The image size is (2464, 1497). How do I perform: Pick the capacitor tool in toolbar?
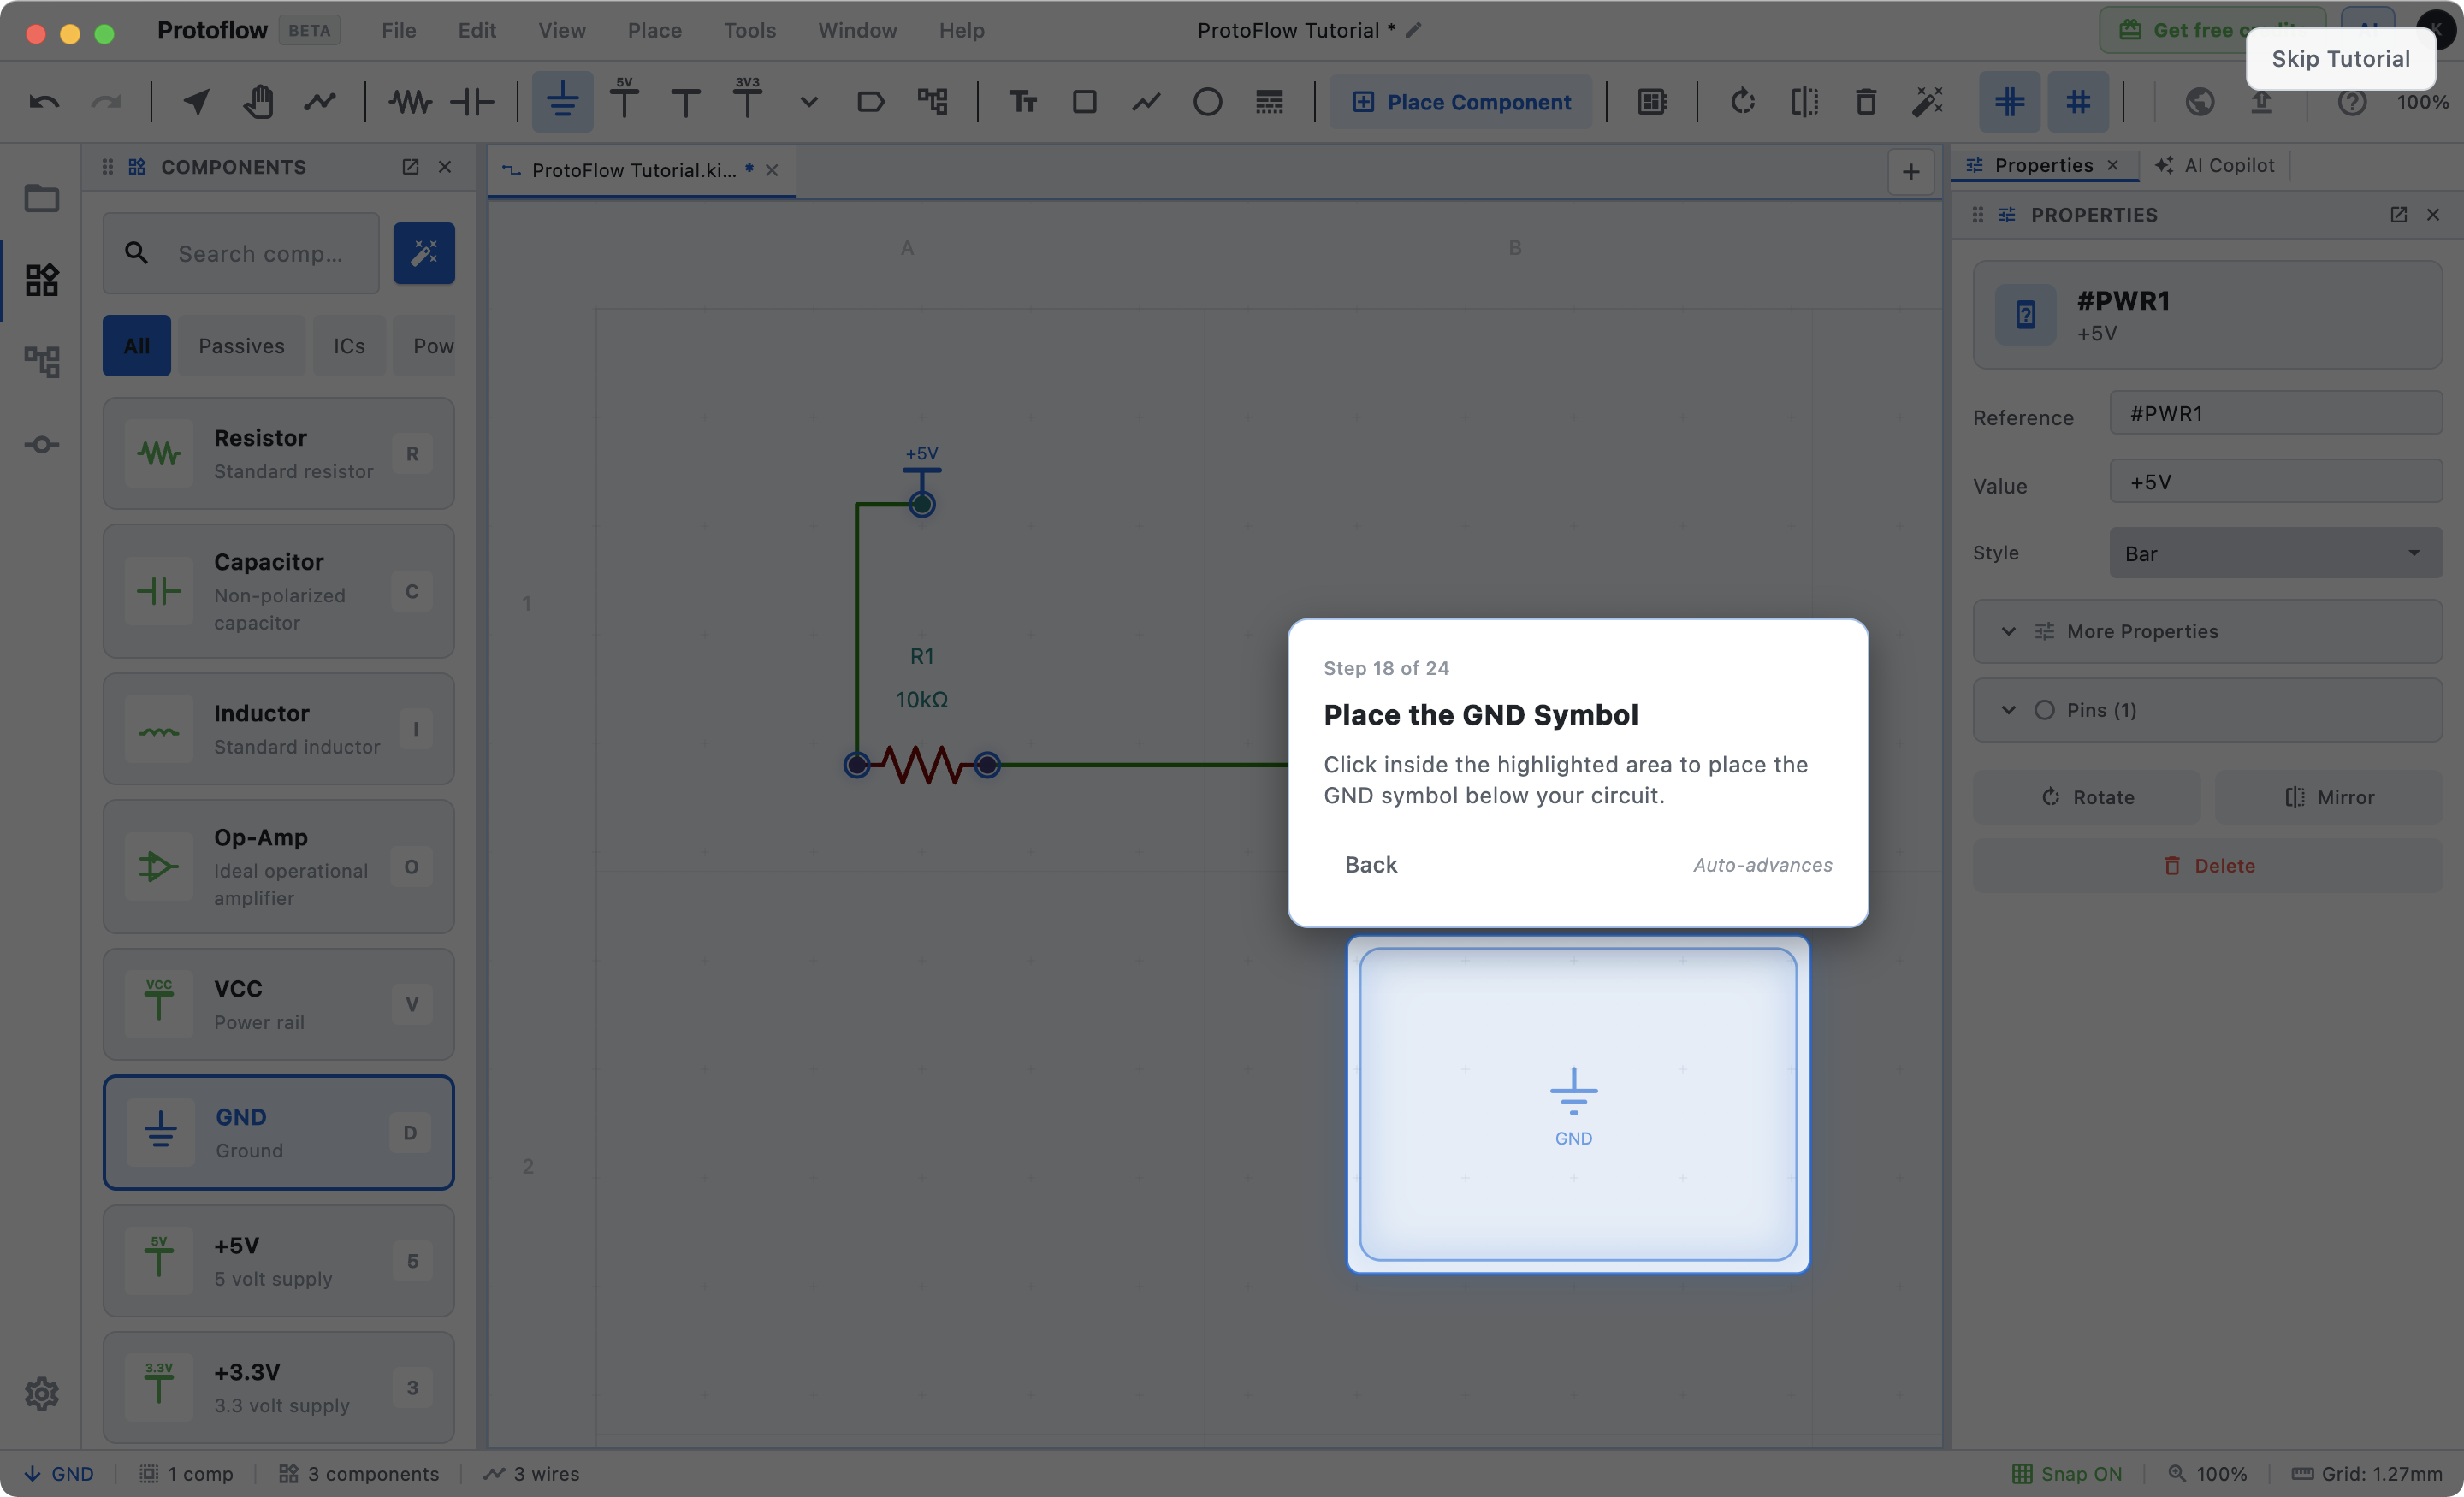pos(472,101)
